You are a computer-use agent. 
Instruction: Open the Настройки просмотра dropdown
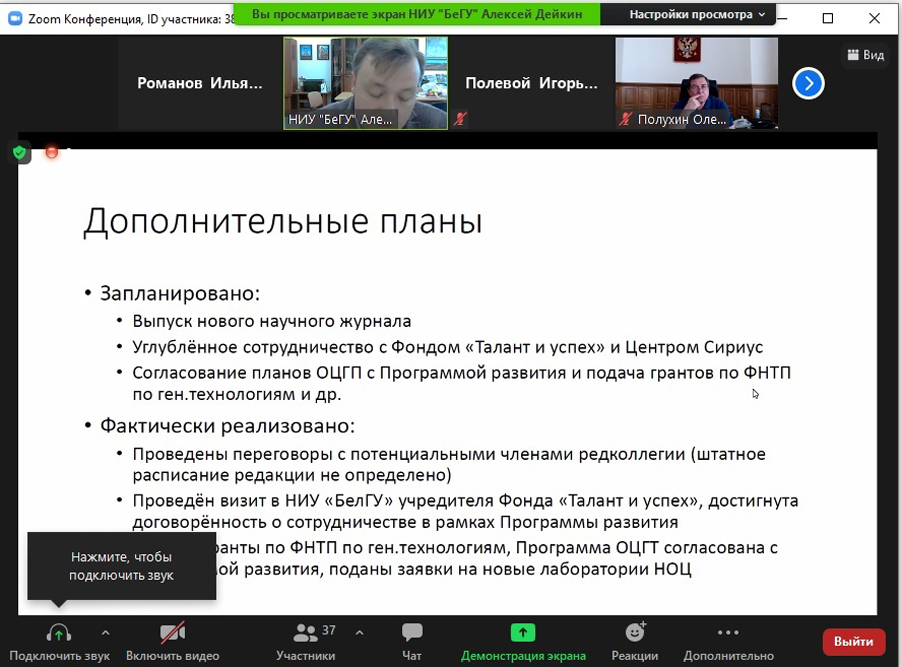pyautogui.click(x=697, y=15)
